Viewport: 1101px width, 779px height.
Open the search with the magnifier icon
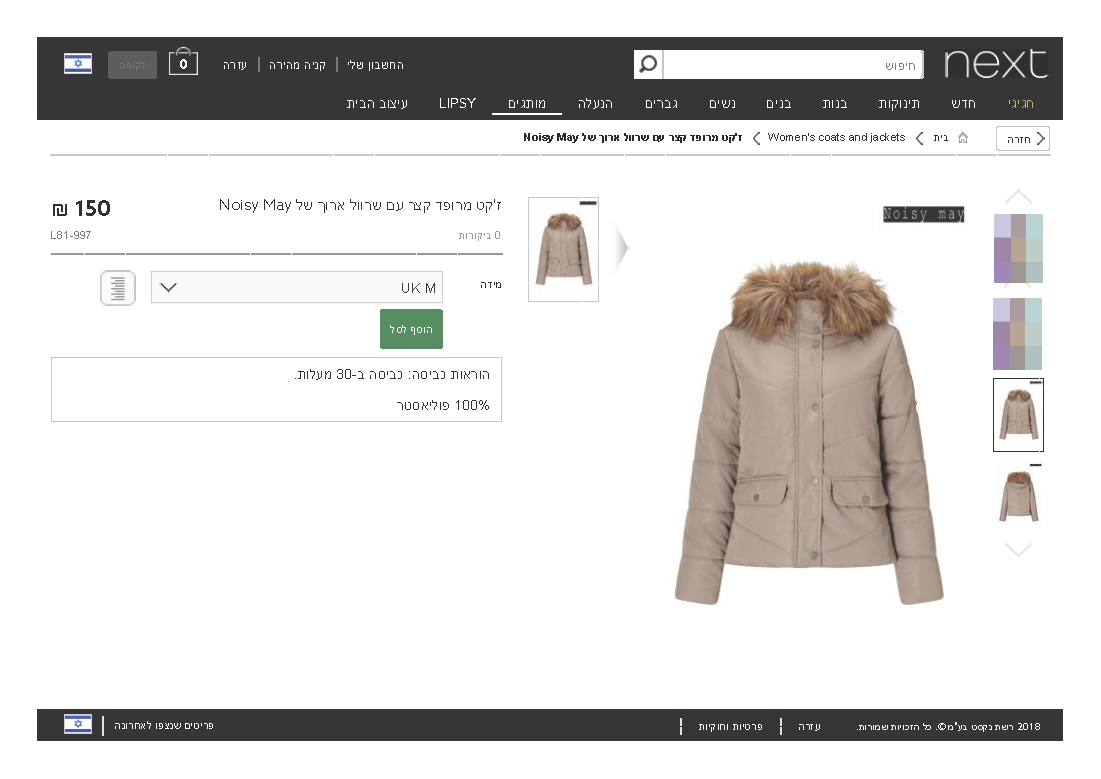[x=649, y=64]
